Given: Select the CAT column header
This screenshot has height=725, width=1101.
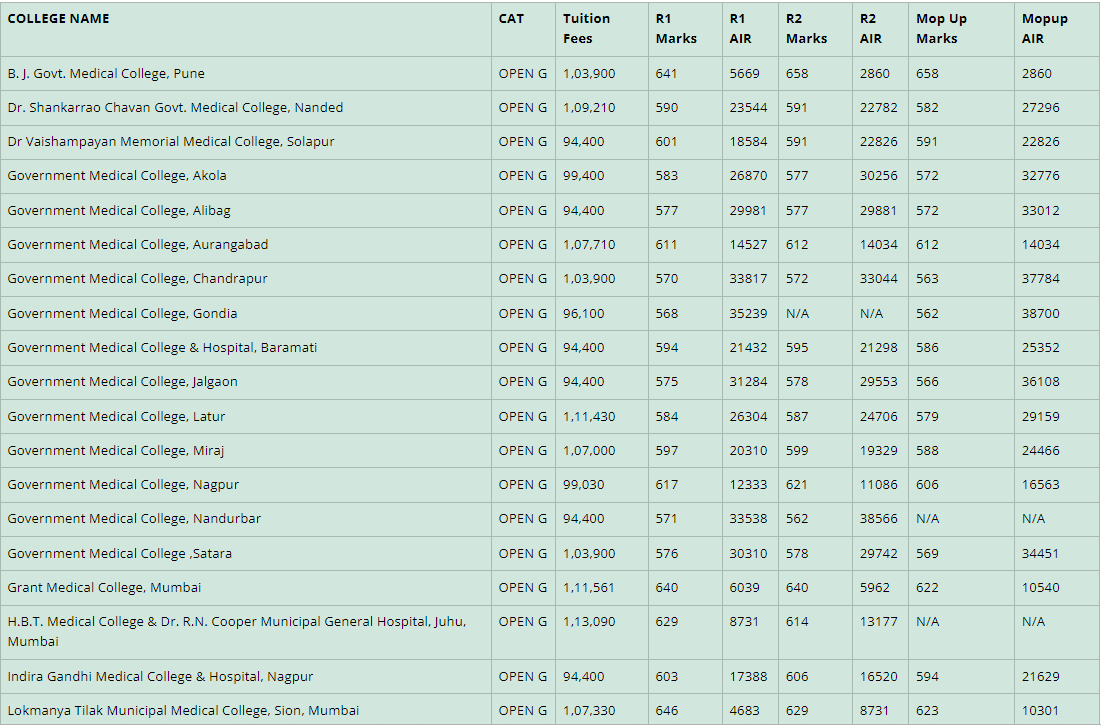Looking at the screenshot, I should pyautogui.click(x=511, y=18).
